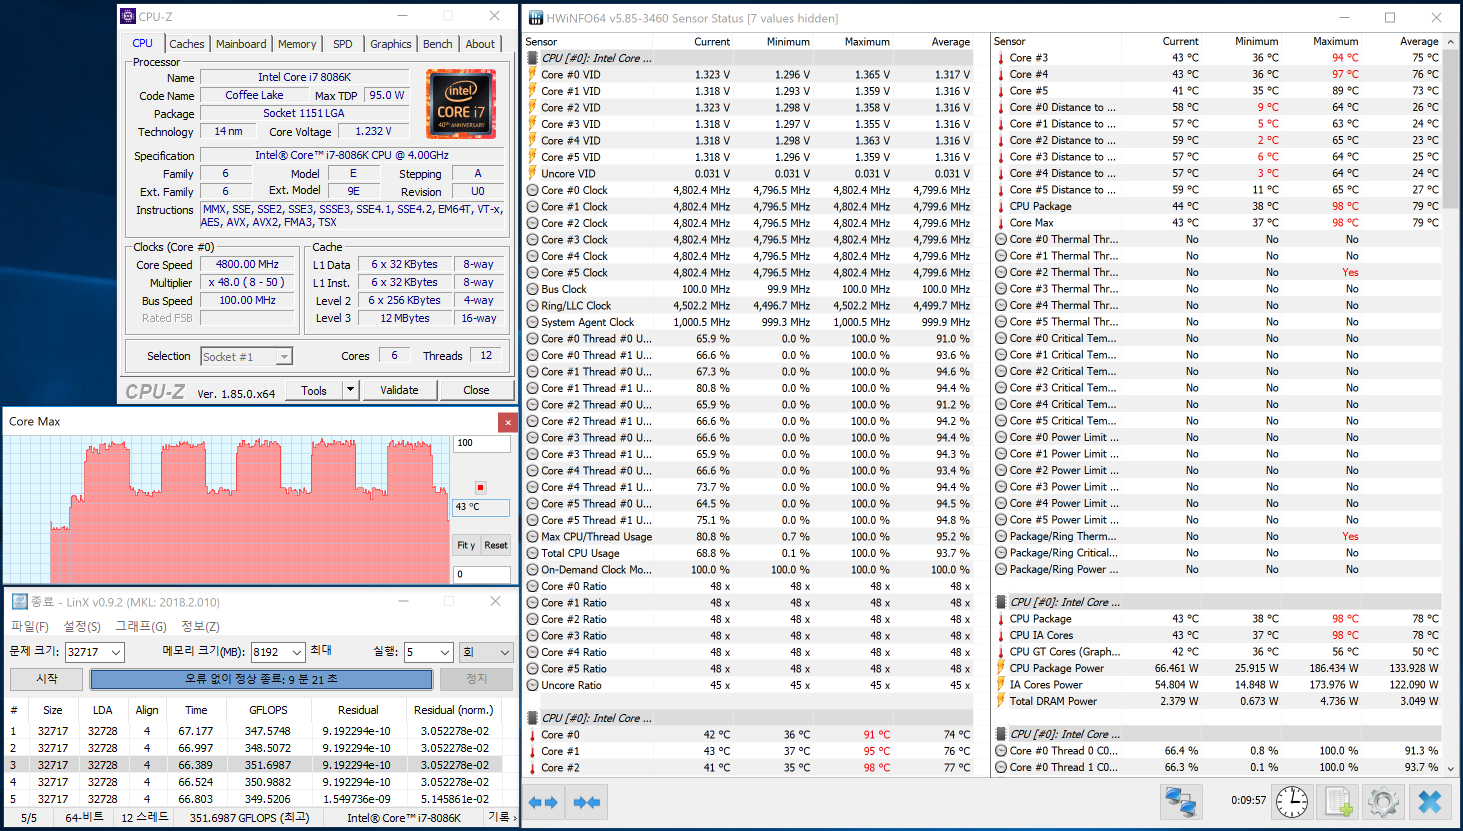Click the Tools button in CPU-Z
The image size is (1463, 831).
314,390
